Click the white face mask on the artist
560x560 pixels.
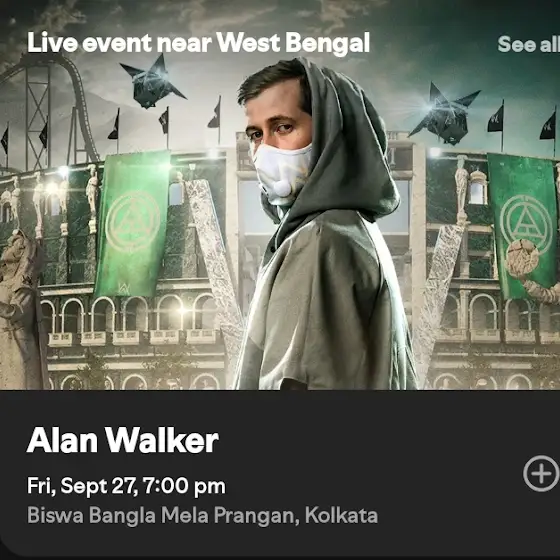282,175
